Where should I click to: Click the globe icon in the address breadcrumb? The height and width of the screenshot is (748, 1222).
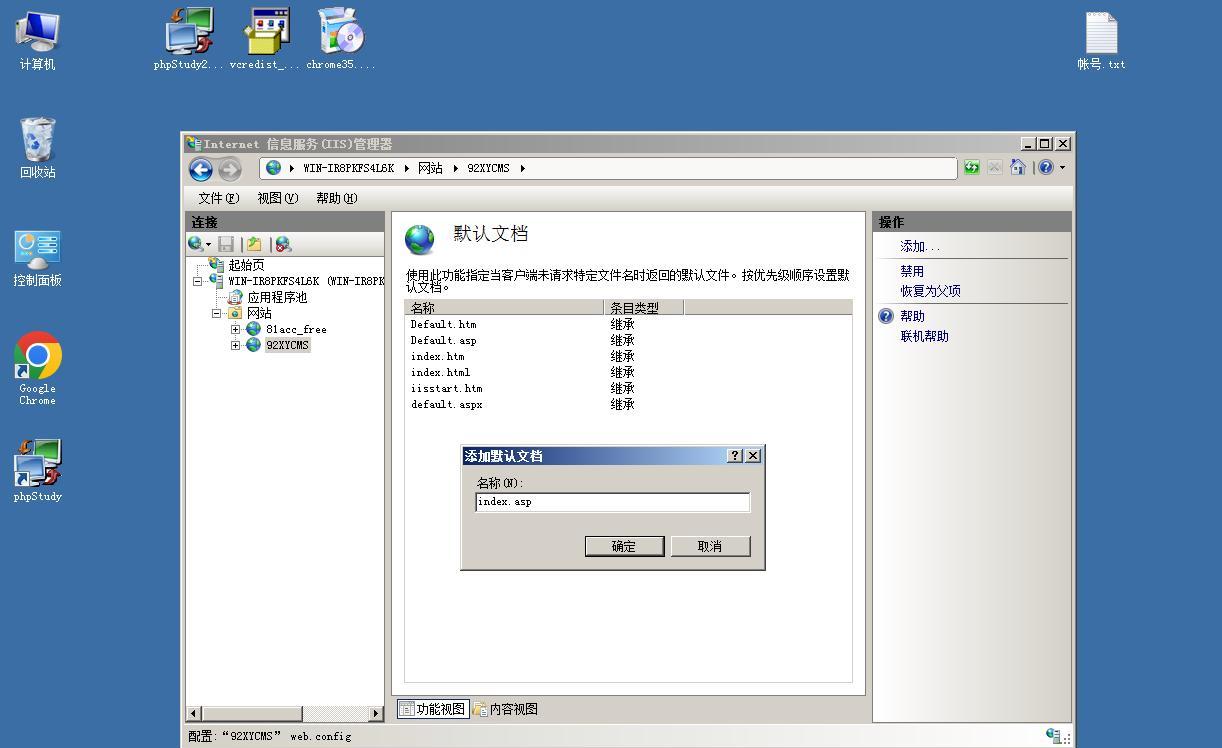(273, 168)
